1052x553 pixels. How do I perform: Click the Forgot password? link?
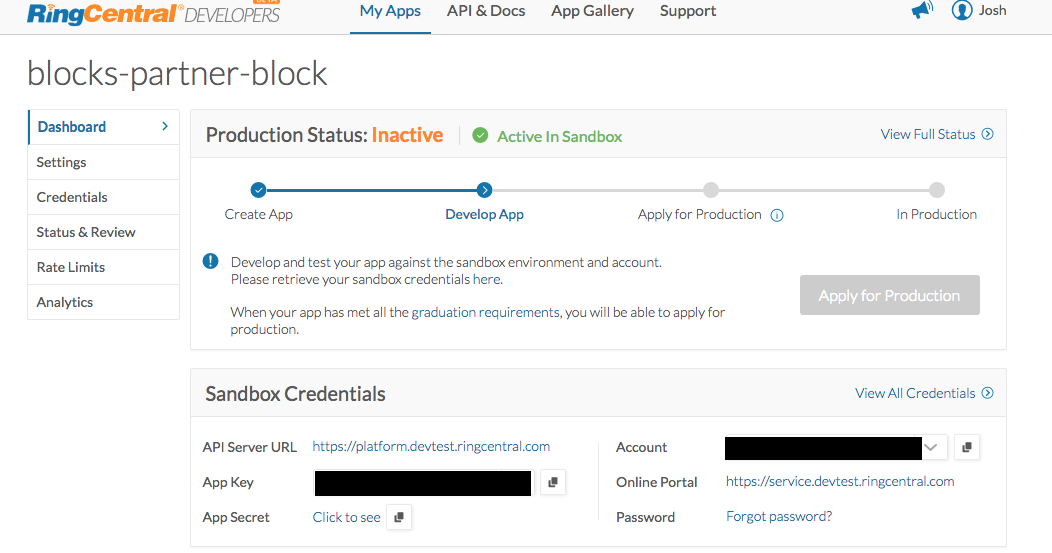(x=779, y=517)
